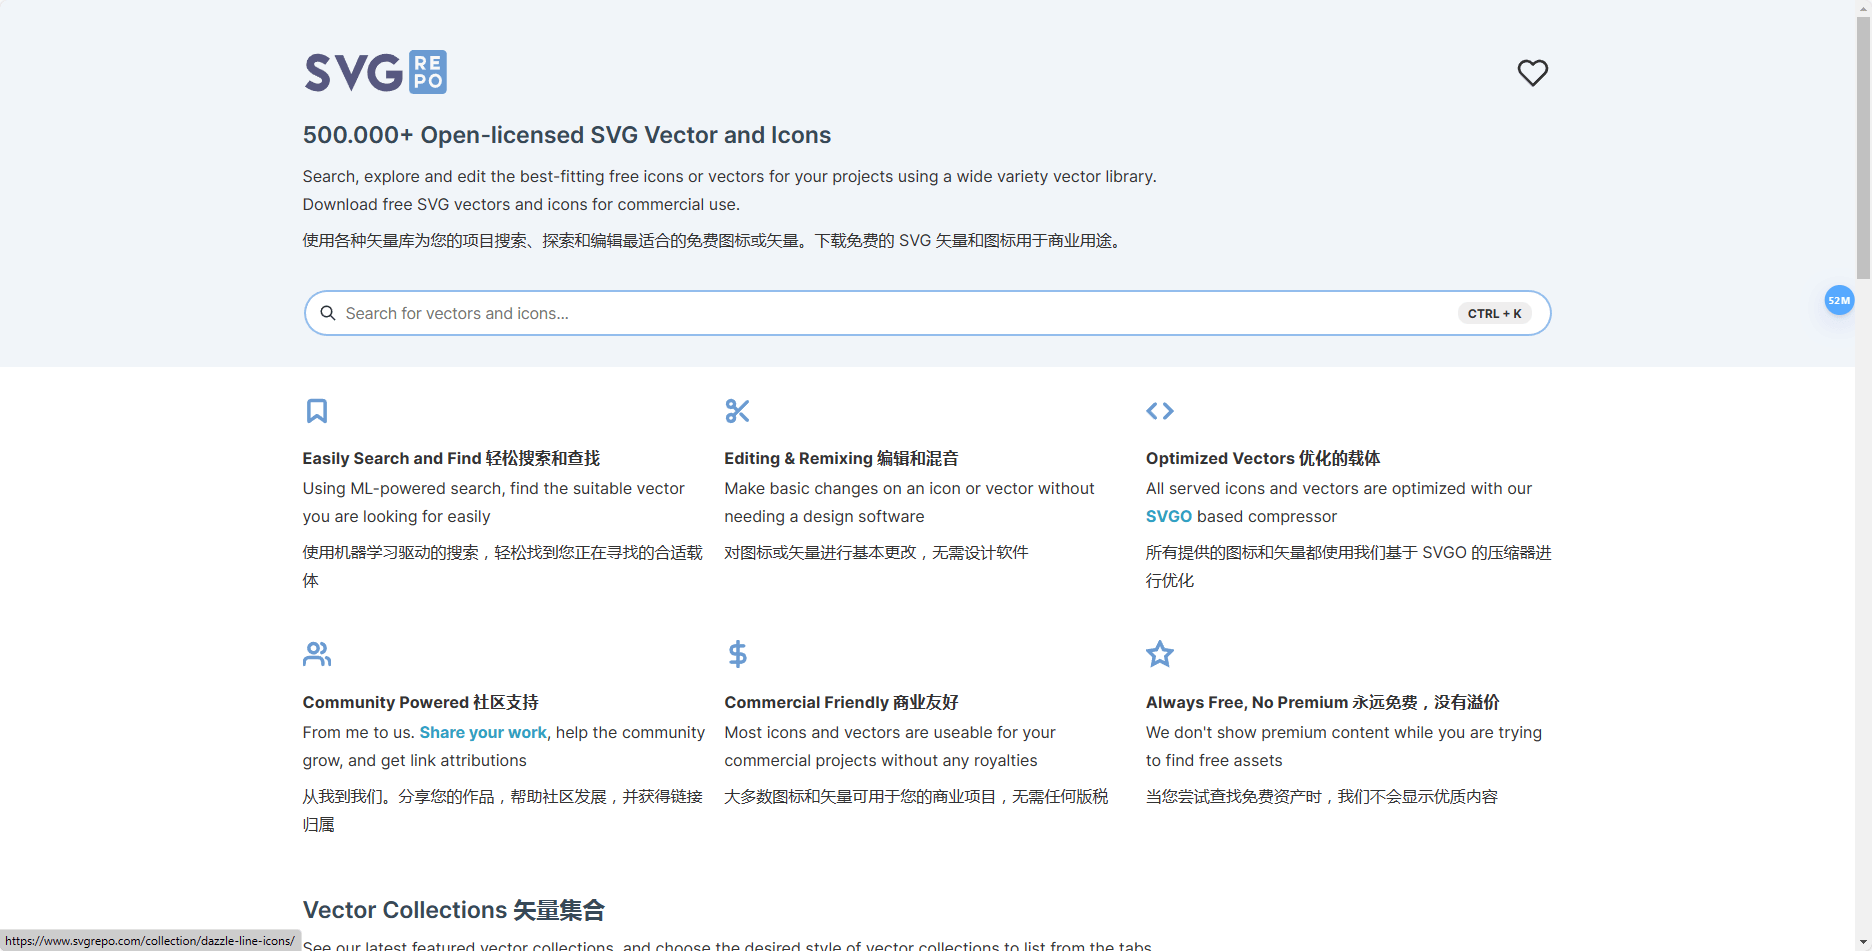Click the heart favorites icon
1872x951 pixels.
click(1532, 73)
